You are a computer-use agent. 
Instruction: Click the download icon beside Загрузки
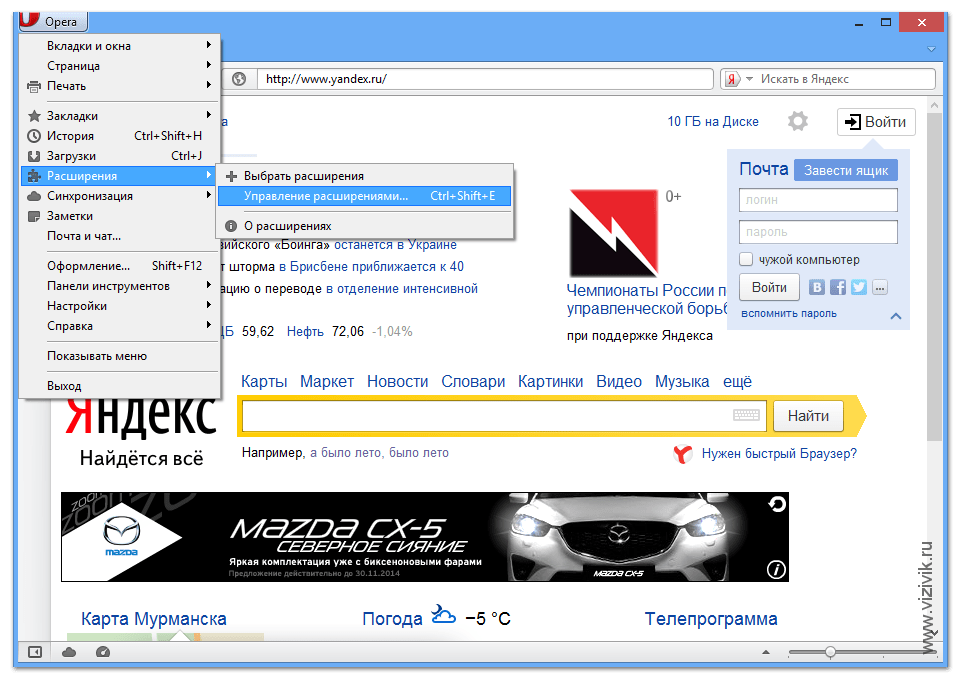34,156
